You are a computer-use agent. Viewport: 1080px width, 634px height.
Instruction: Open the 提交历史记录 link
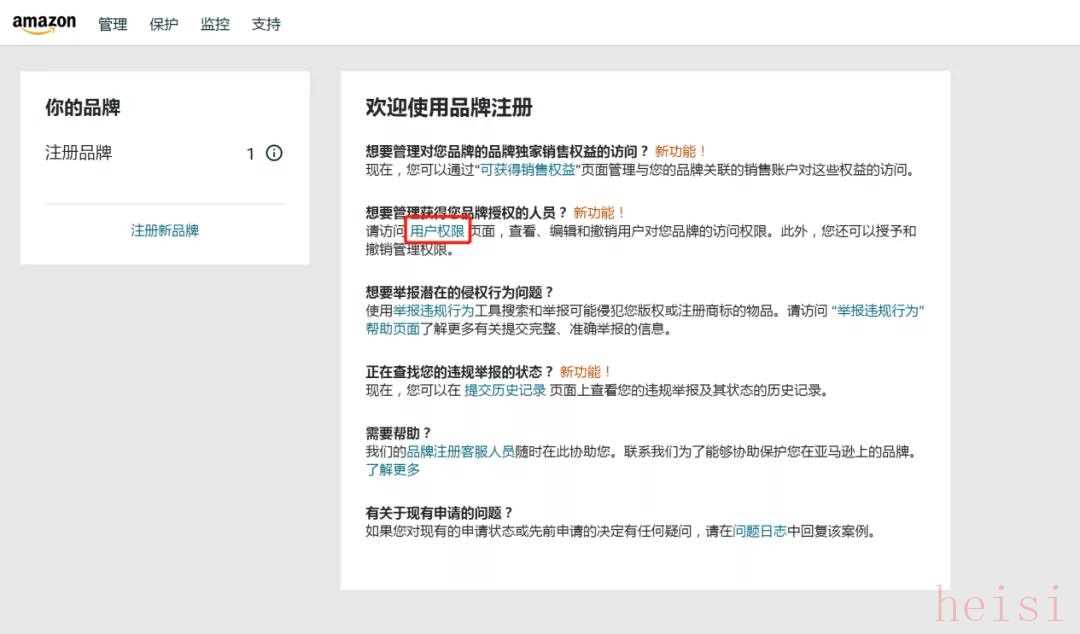(x=505, y=390)
